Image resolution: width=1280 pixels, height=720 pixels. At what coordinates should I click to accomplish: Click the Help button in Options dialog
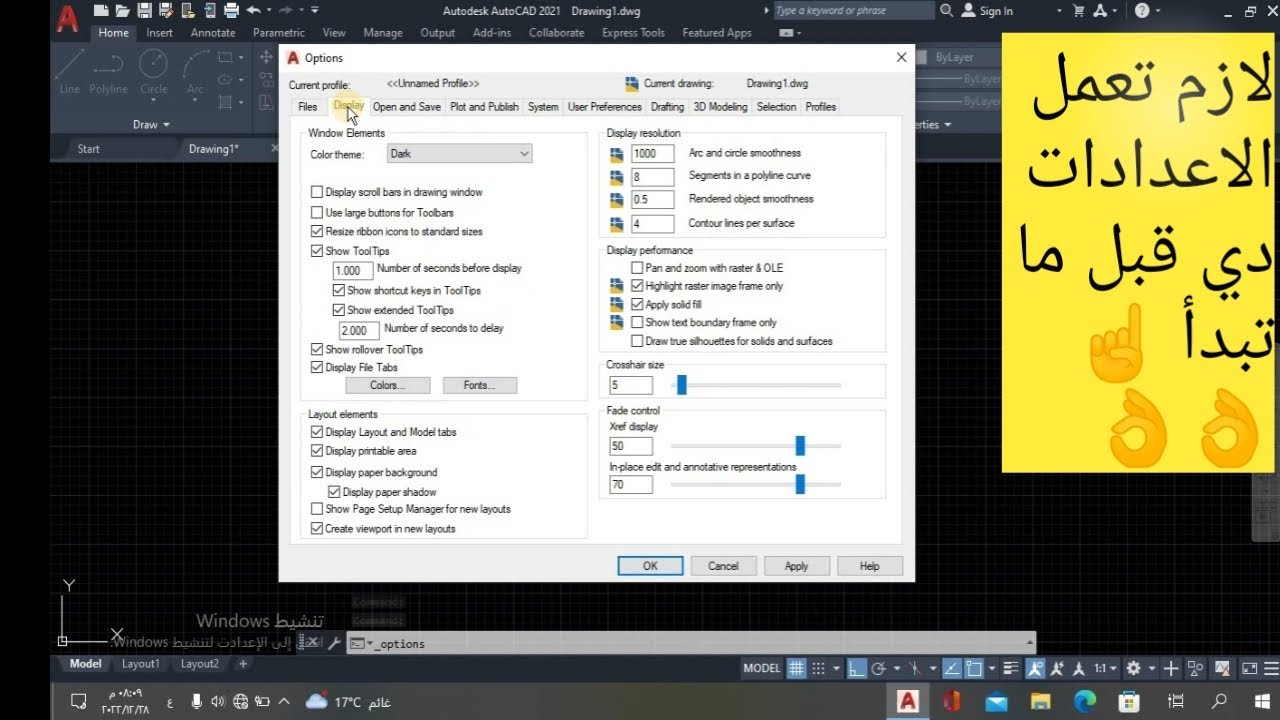[x=869, y=566]
